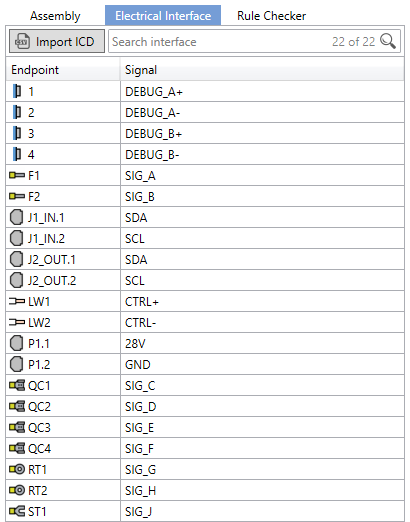Image resolution: width=410 pixels, height=522 pixels.
Task: Select the SIG_H signal cell
Action: [262, 490]
